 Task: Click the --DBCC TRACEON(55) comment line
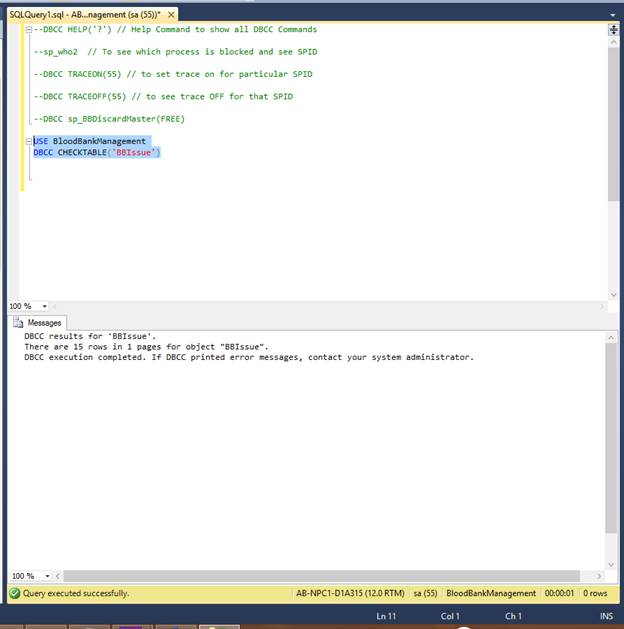173,74
